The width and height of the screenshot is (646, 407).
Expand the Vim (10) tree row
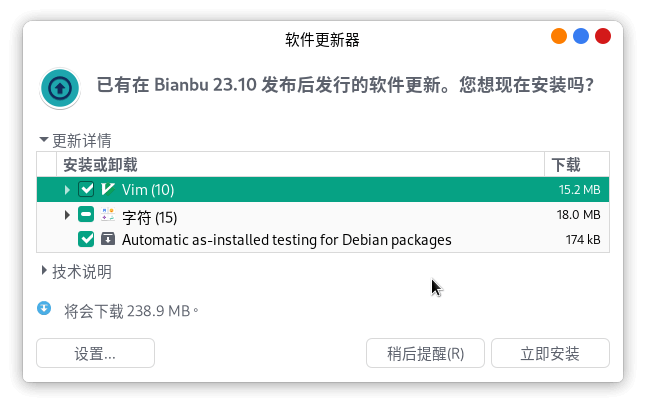pos(67,189)
